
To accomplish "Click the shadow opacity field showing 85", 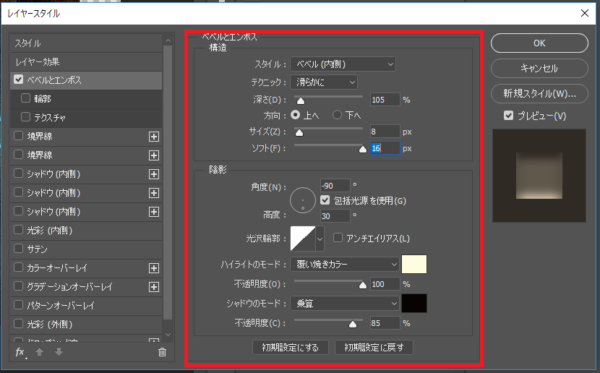I will click(x=385, y=323).
